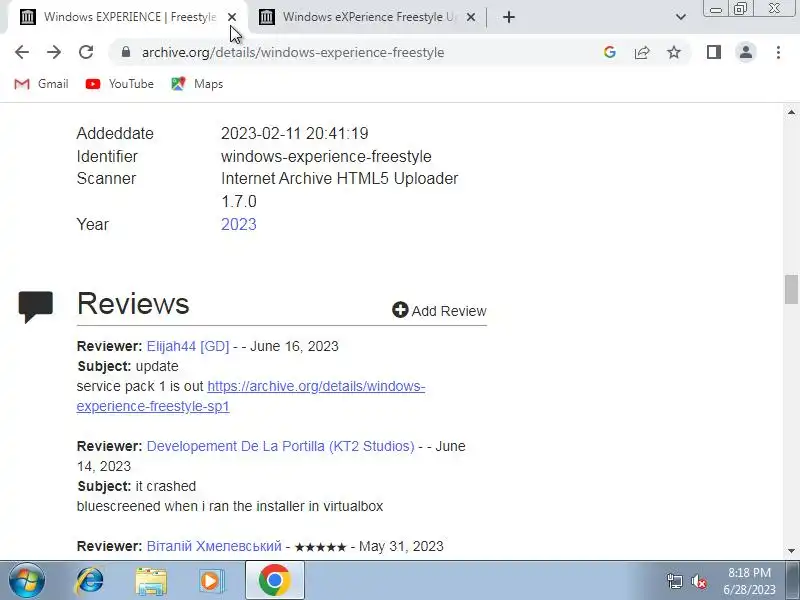Launch Internet Explorer from taskbar
The image size is (800, 600).
point(89,581)
